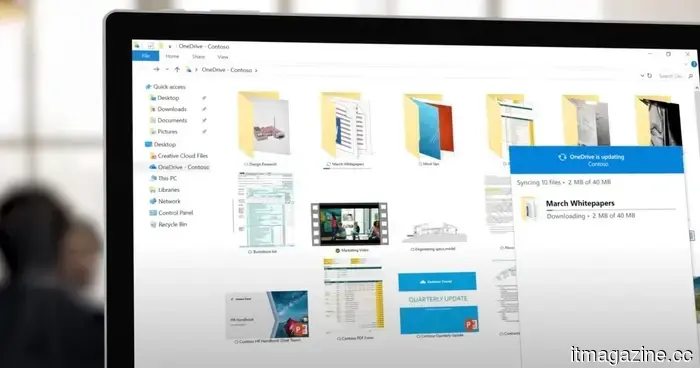Image resolution: width=700 pixels, height=368 pixels.
Task: Open pinned Desktop under Quick access
Action: (x=168, y=98)
